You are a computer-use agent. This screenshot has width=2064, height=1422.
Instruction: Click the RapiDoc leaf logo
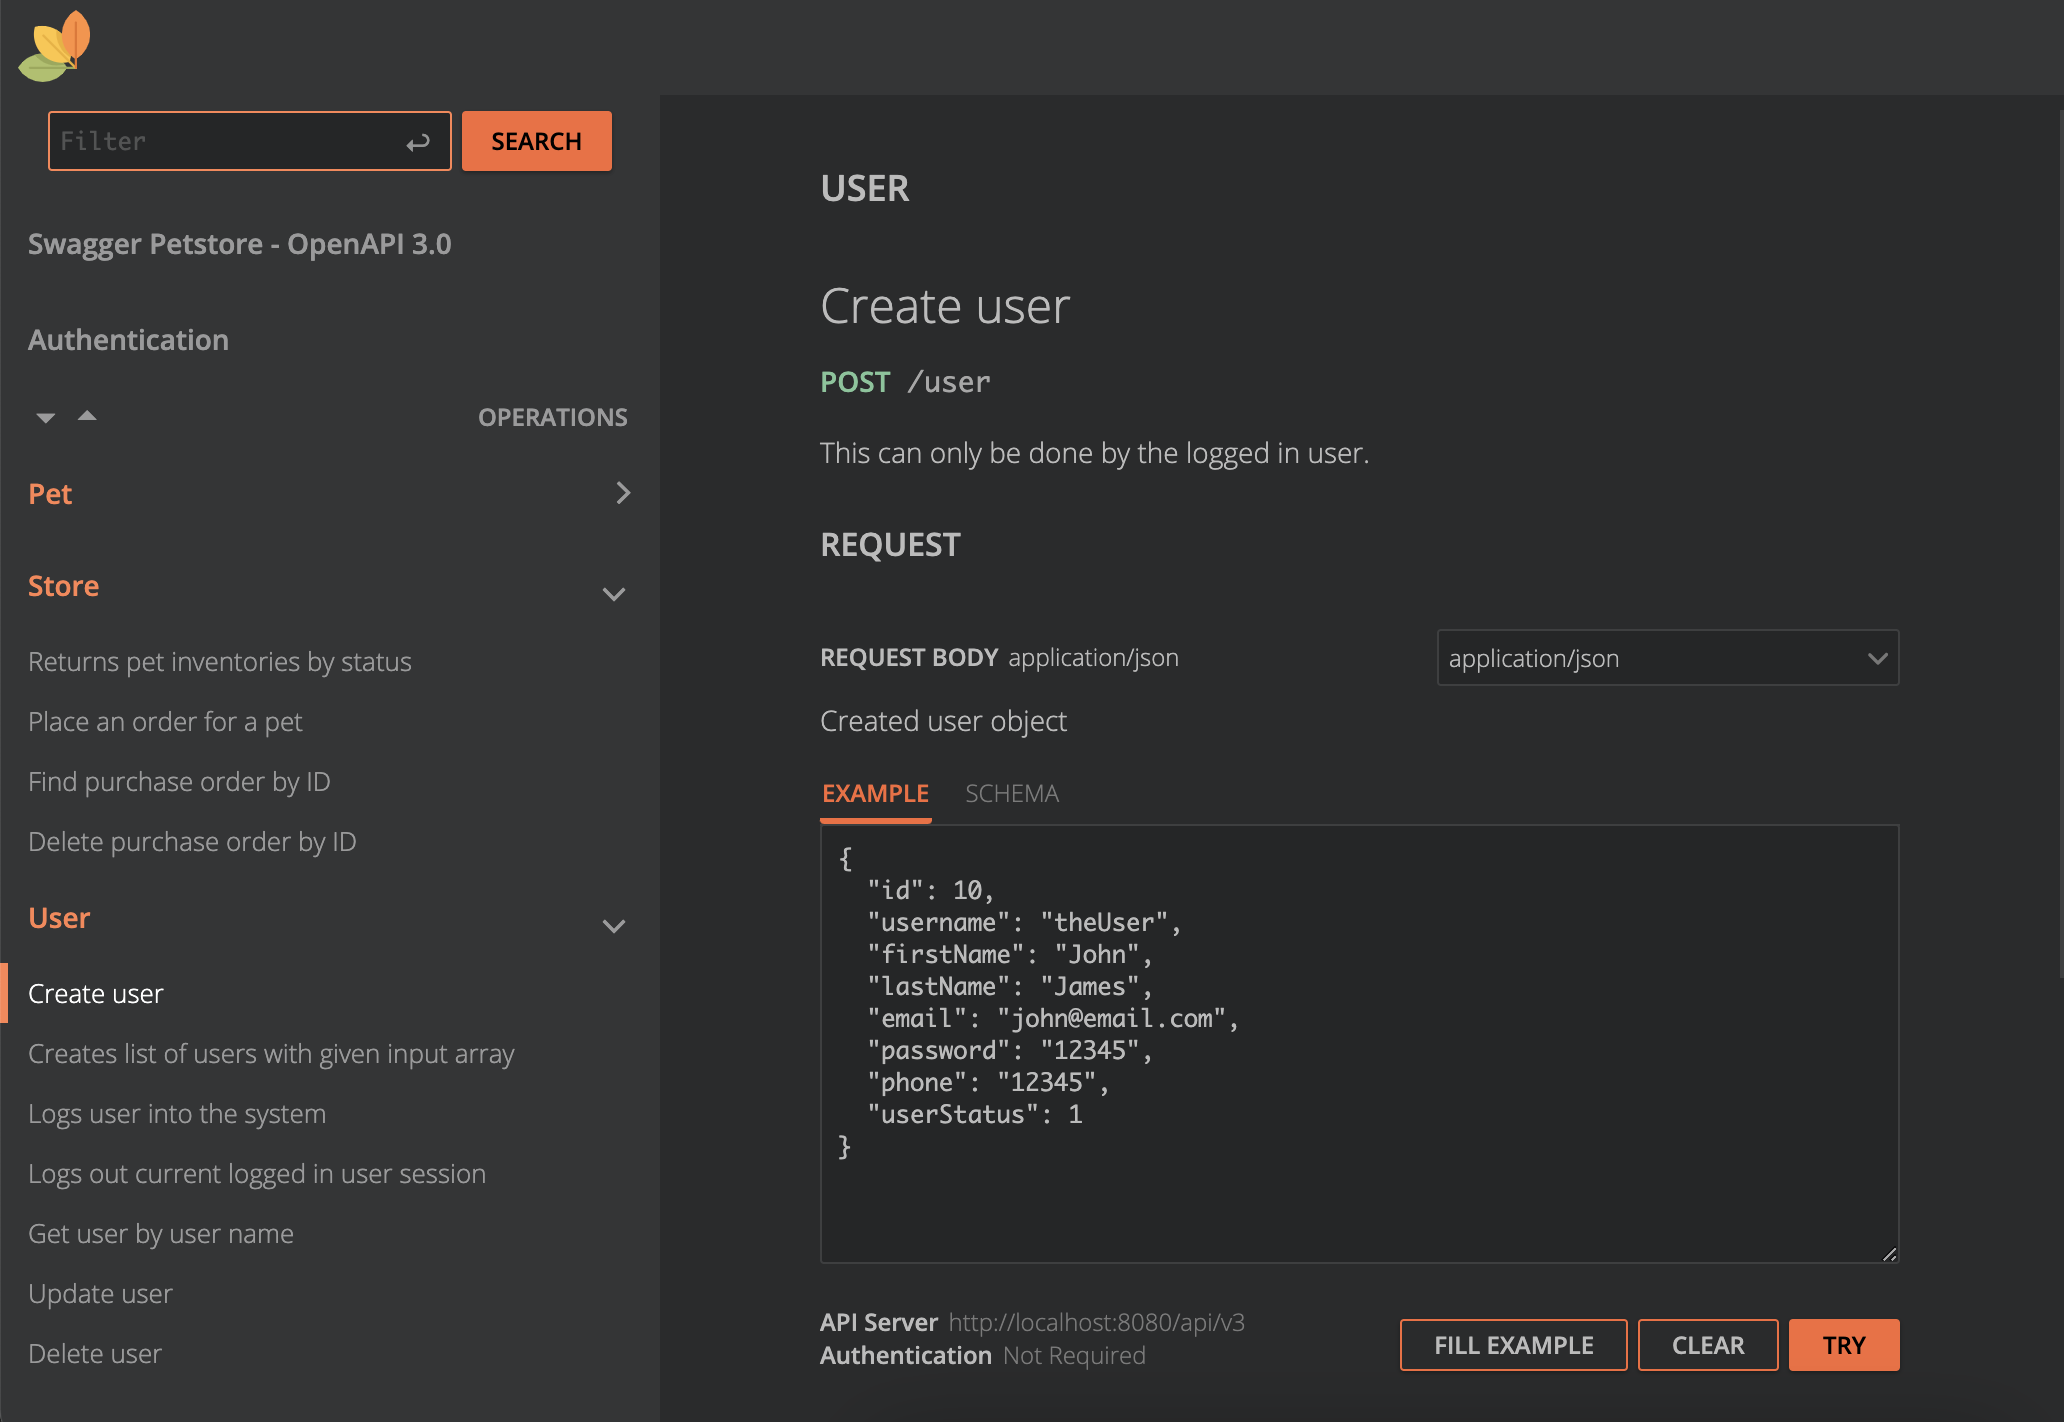point(55,46)
